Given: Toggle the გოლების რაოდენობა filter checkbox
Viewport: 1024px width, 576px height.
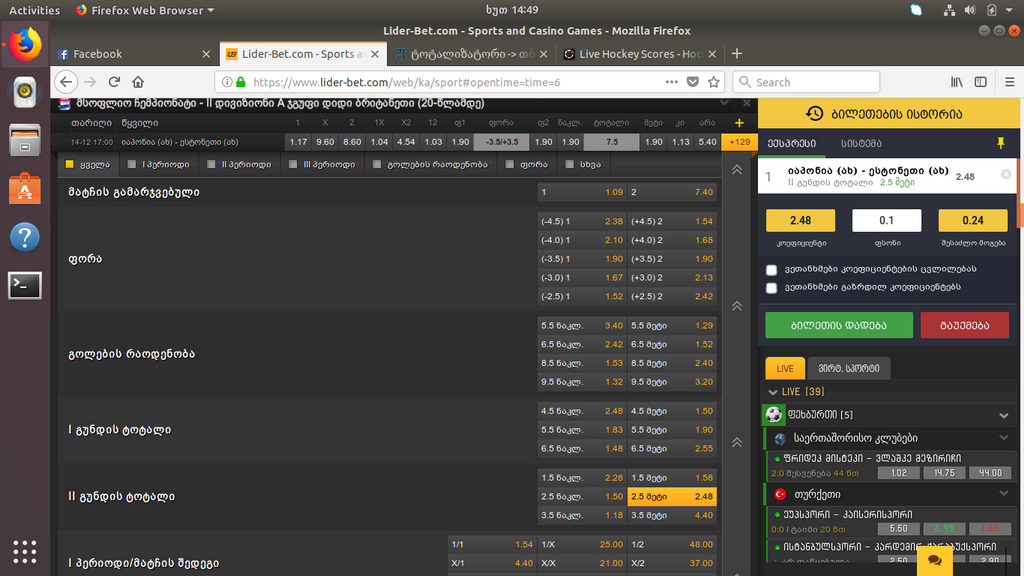Looking at the screenshot, I should point(377,164).
